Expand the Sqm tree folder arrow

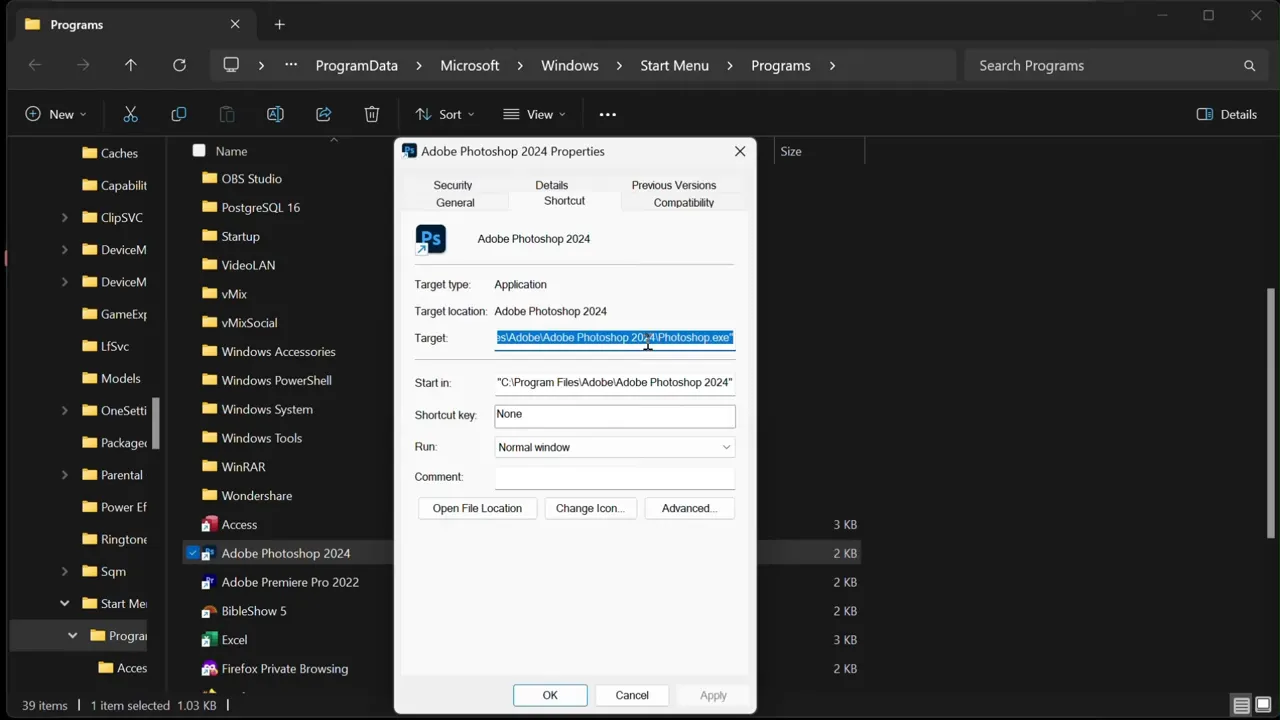65,572
